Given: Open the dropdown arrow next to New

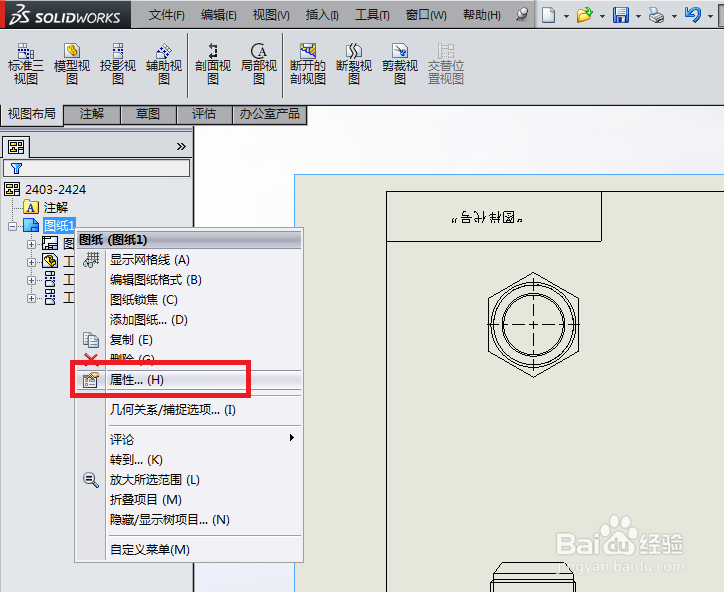Looking at the screenshot, I should pos(566,16).
